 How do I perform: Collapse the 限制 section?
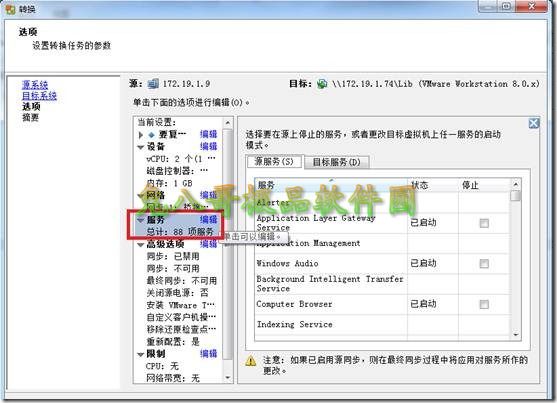click(x=141, y=354)
